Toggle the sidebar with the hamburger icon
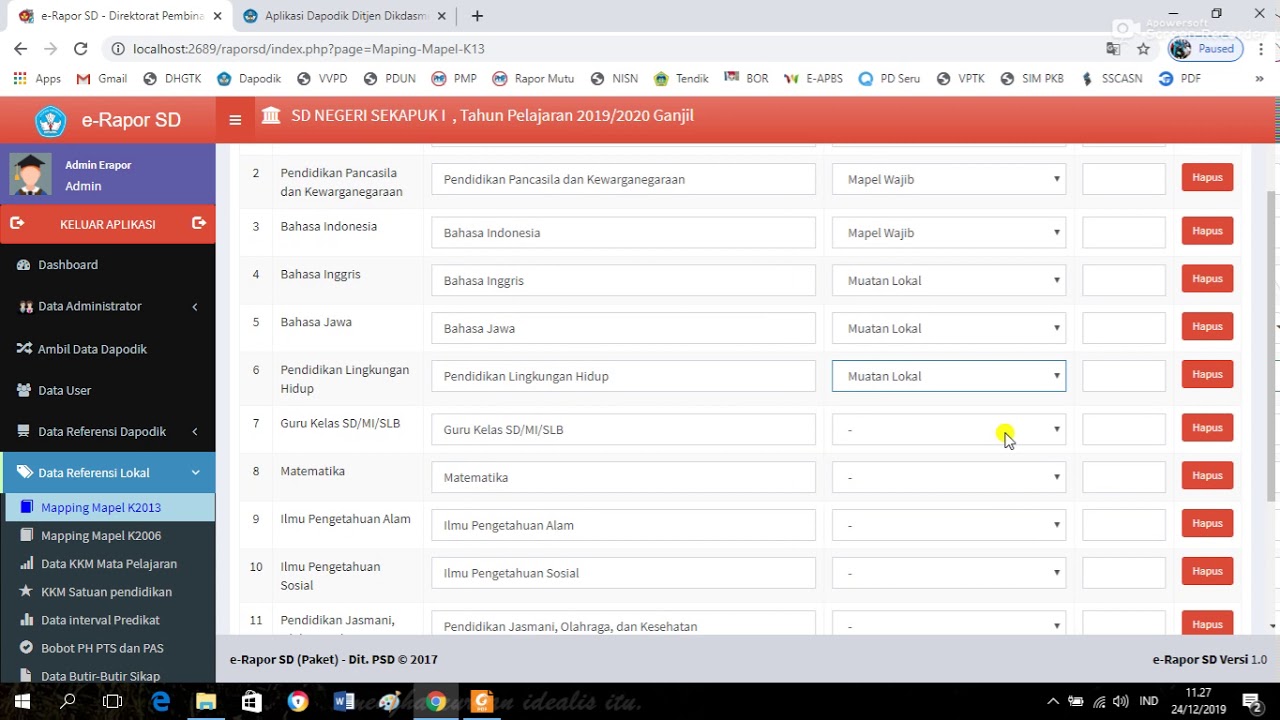The width and height of the screenshot is (1280, 720). 235,119
